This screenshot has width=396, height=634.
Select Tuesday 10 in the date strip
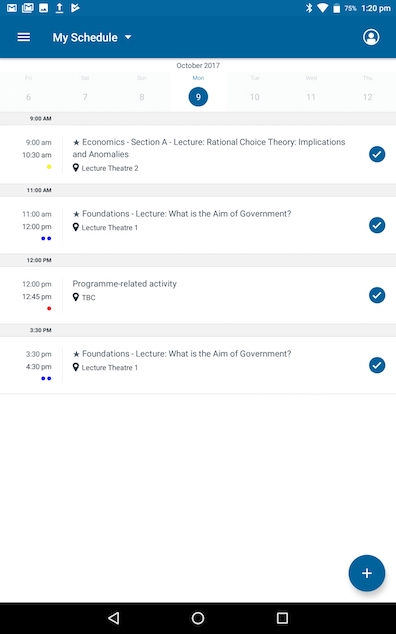coord(254,91)
